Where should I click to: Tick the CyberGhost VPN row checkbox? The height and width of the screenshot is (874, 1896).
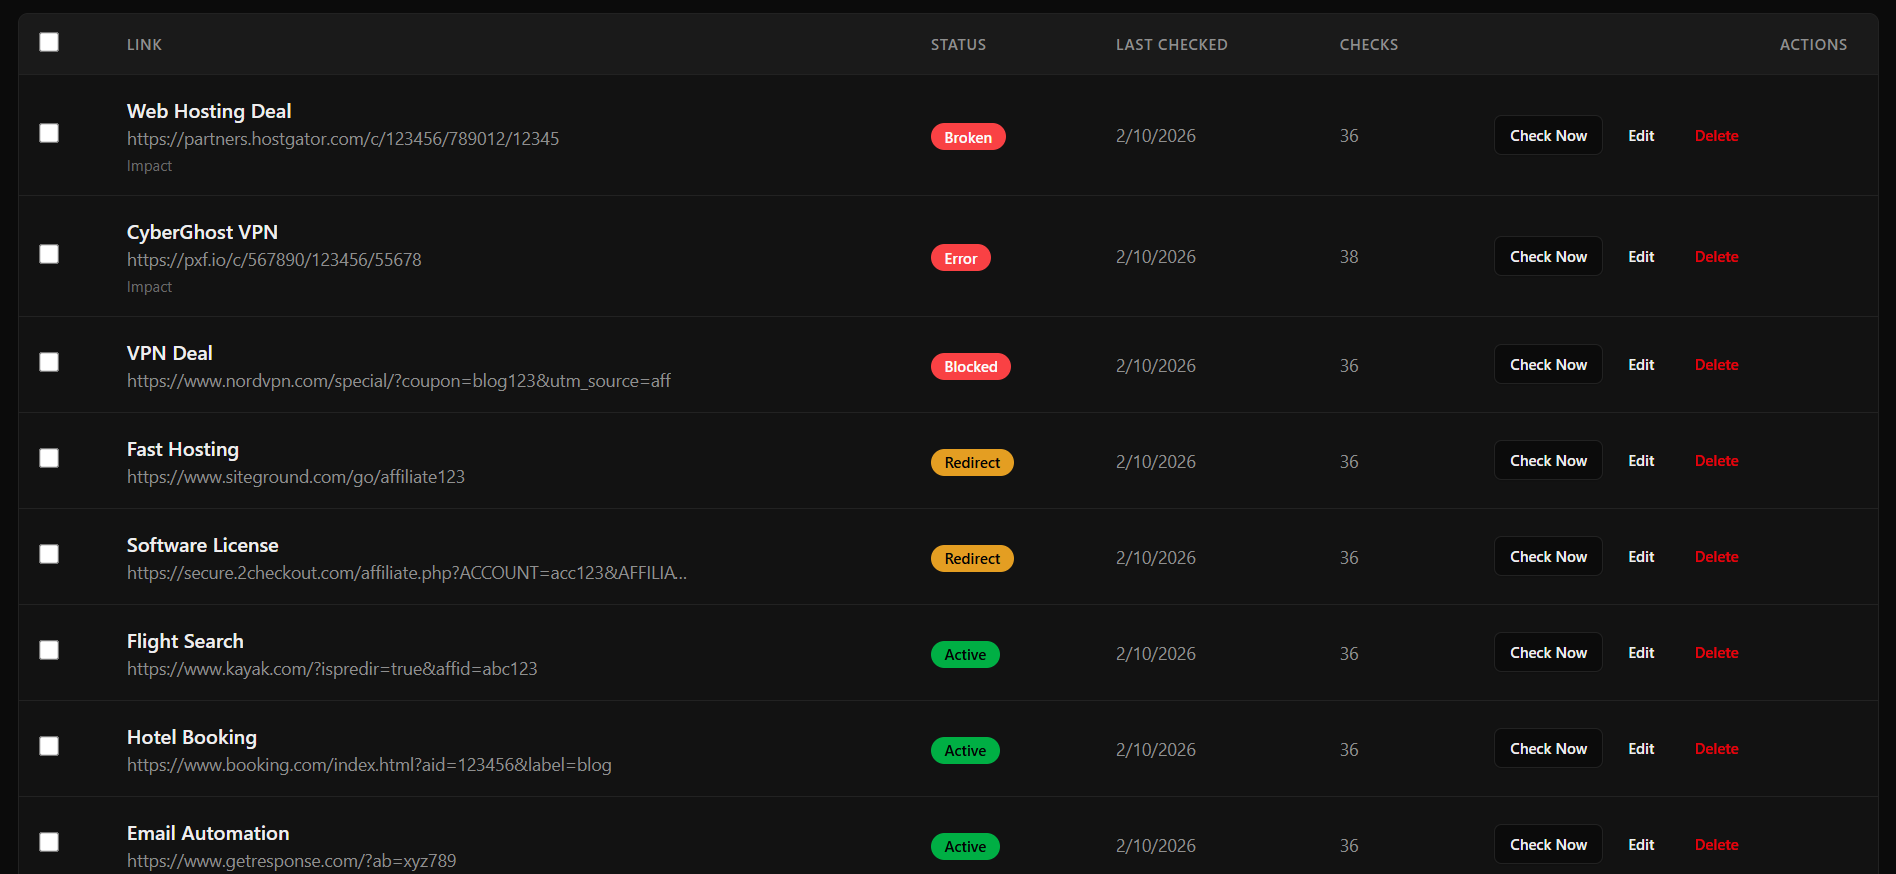pos(49,254)
